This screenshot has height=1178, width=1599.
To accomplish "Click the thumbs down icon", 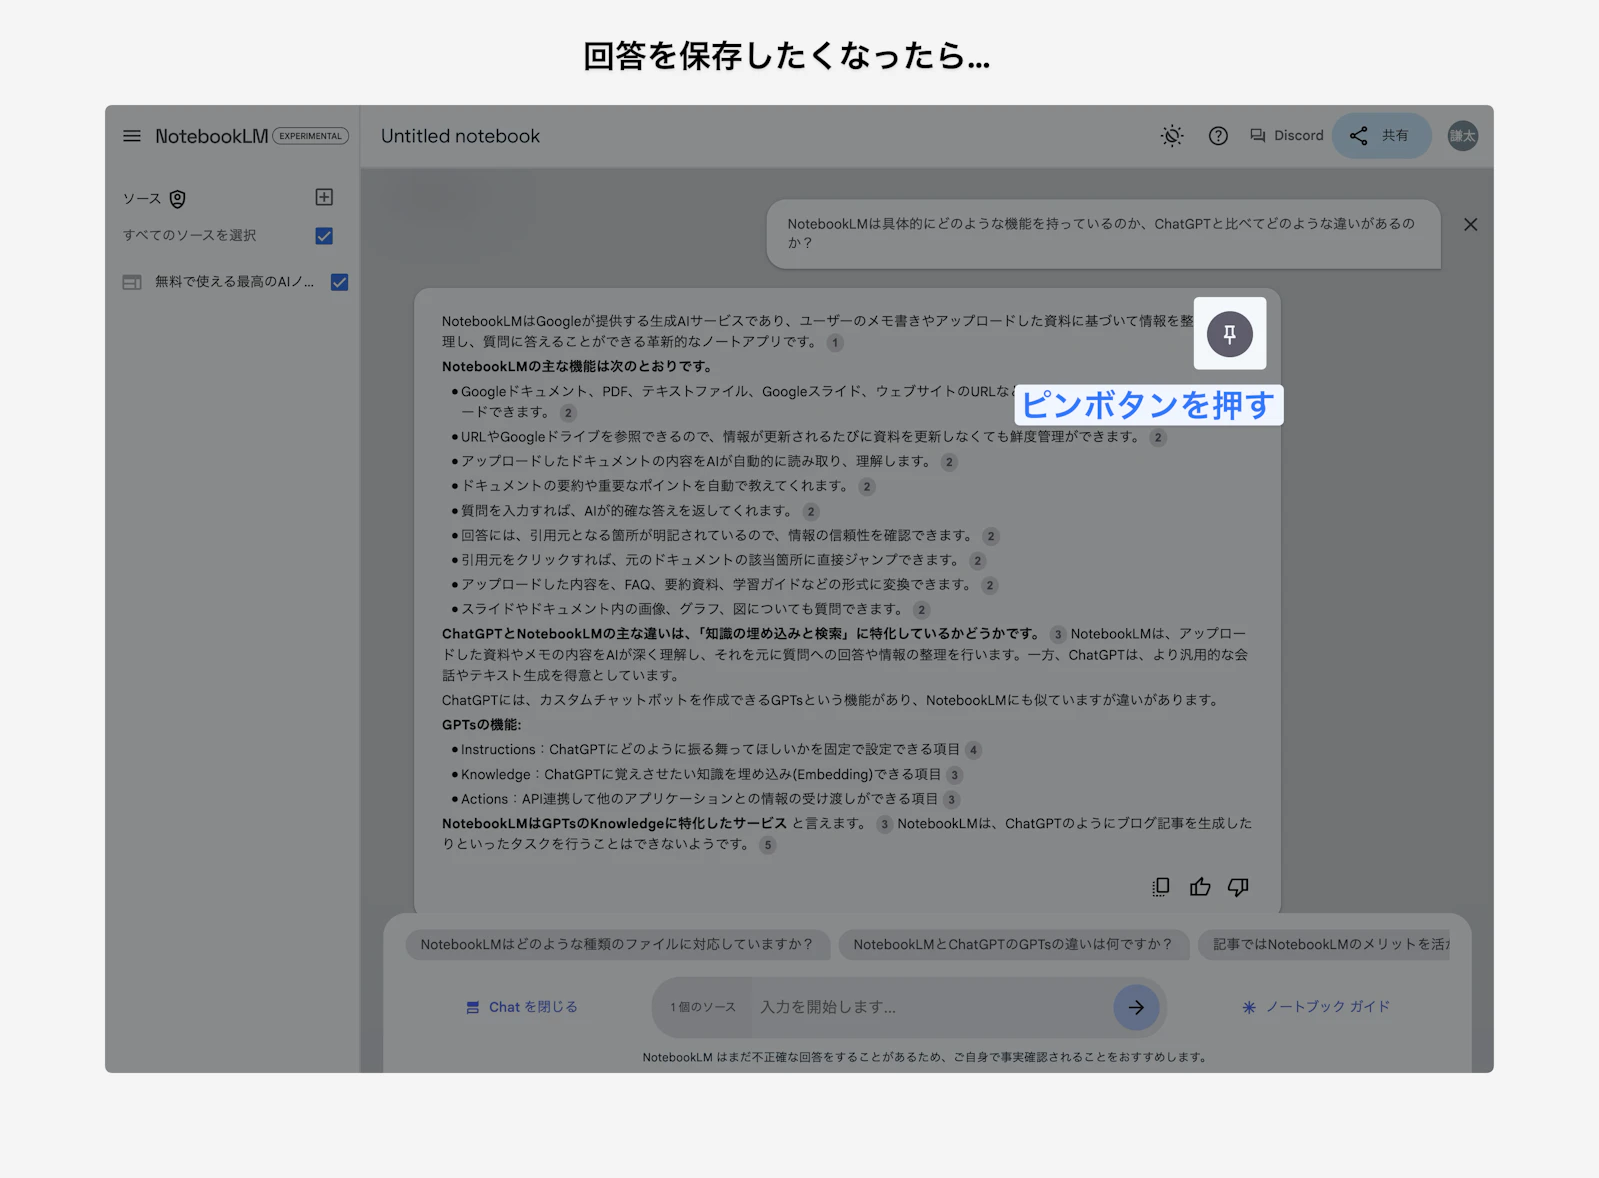I will [x=1238, y=887].
